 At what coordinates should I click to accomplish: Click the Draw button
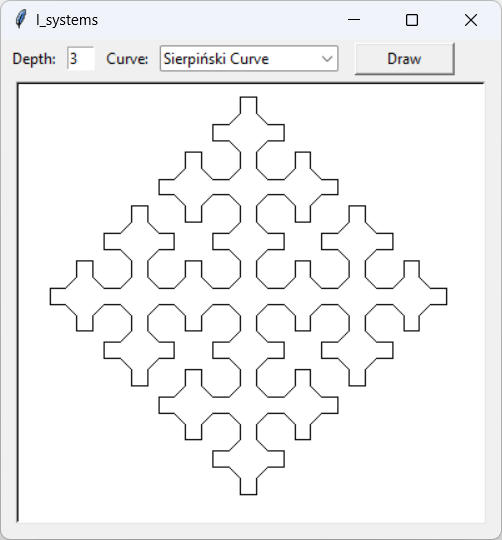click(405, 59)
